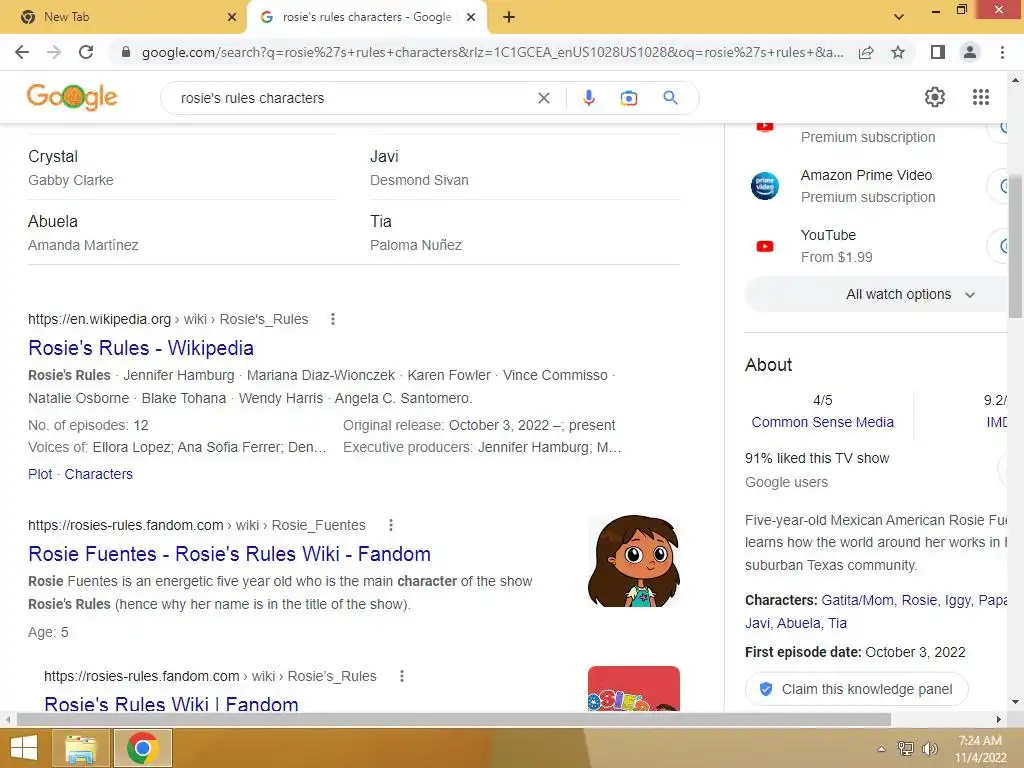Screen dimensions: 1024x768
Task: Select Tia link in About characters
Action: point(837,623)
